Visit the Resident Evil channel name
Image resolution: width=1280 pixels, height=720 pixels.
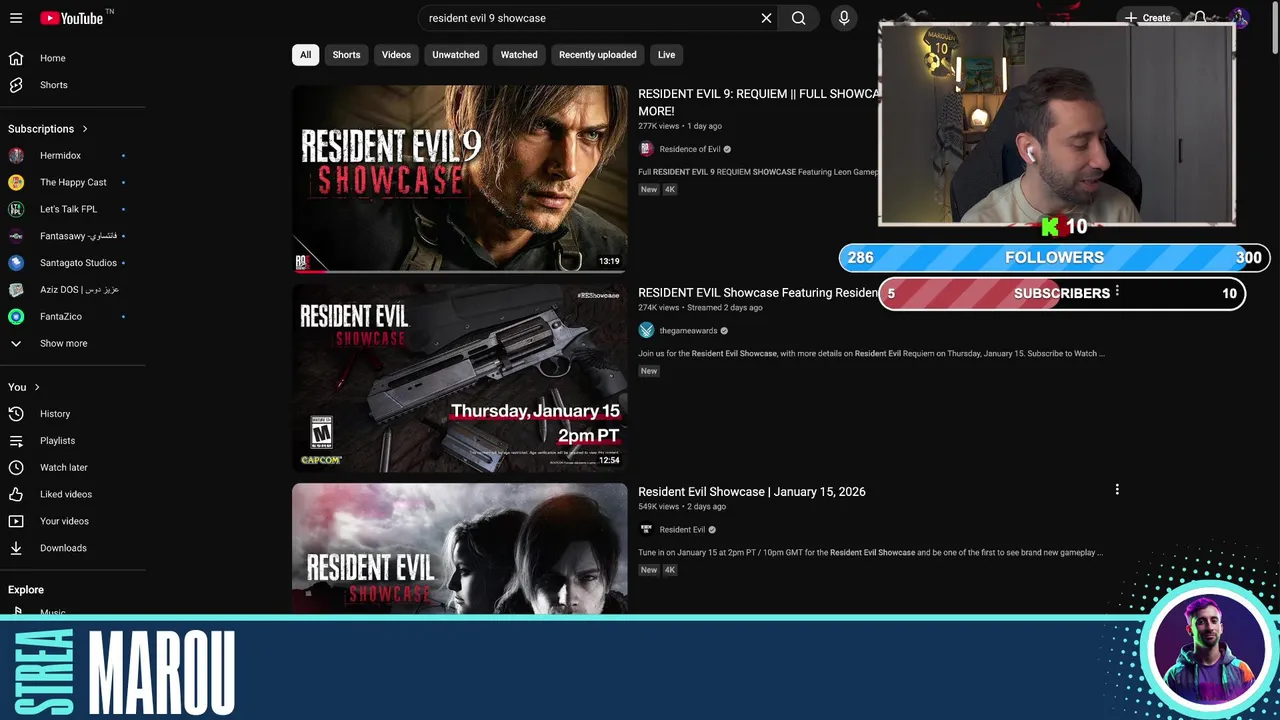(x=682, y=530)
